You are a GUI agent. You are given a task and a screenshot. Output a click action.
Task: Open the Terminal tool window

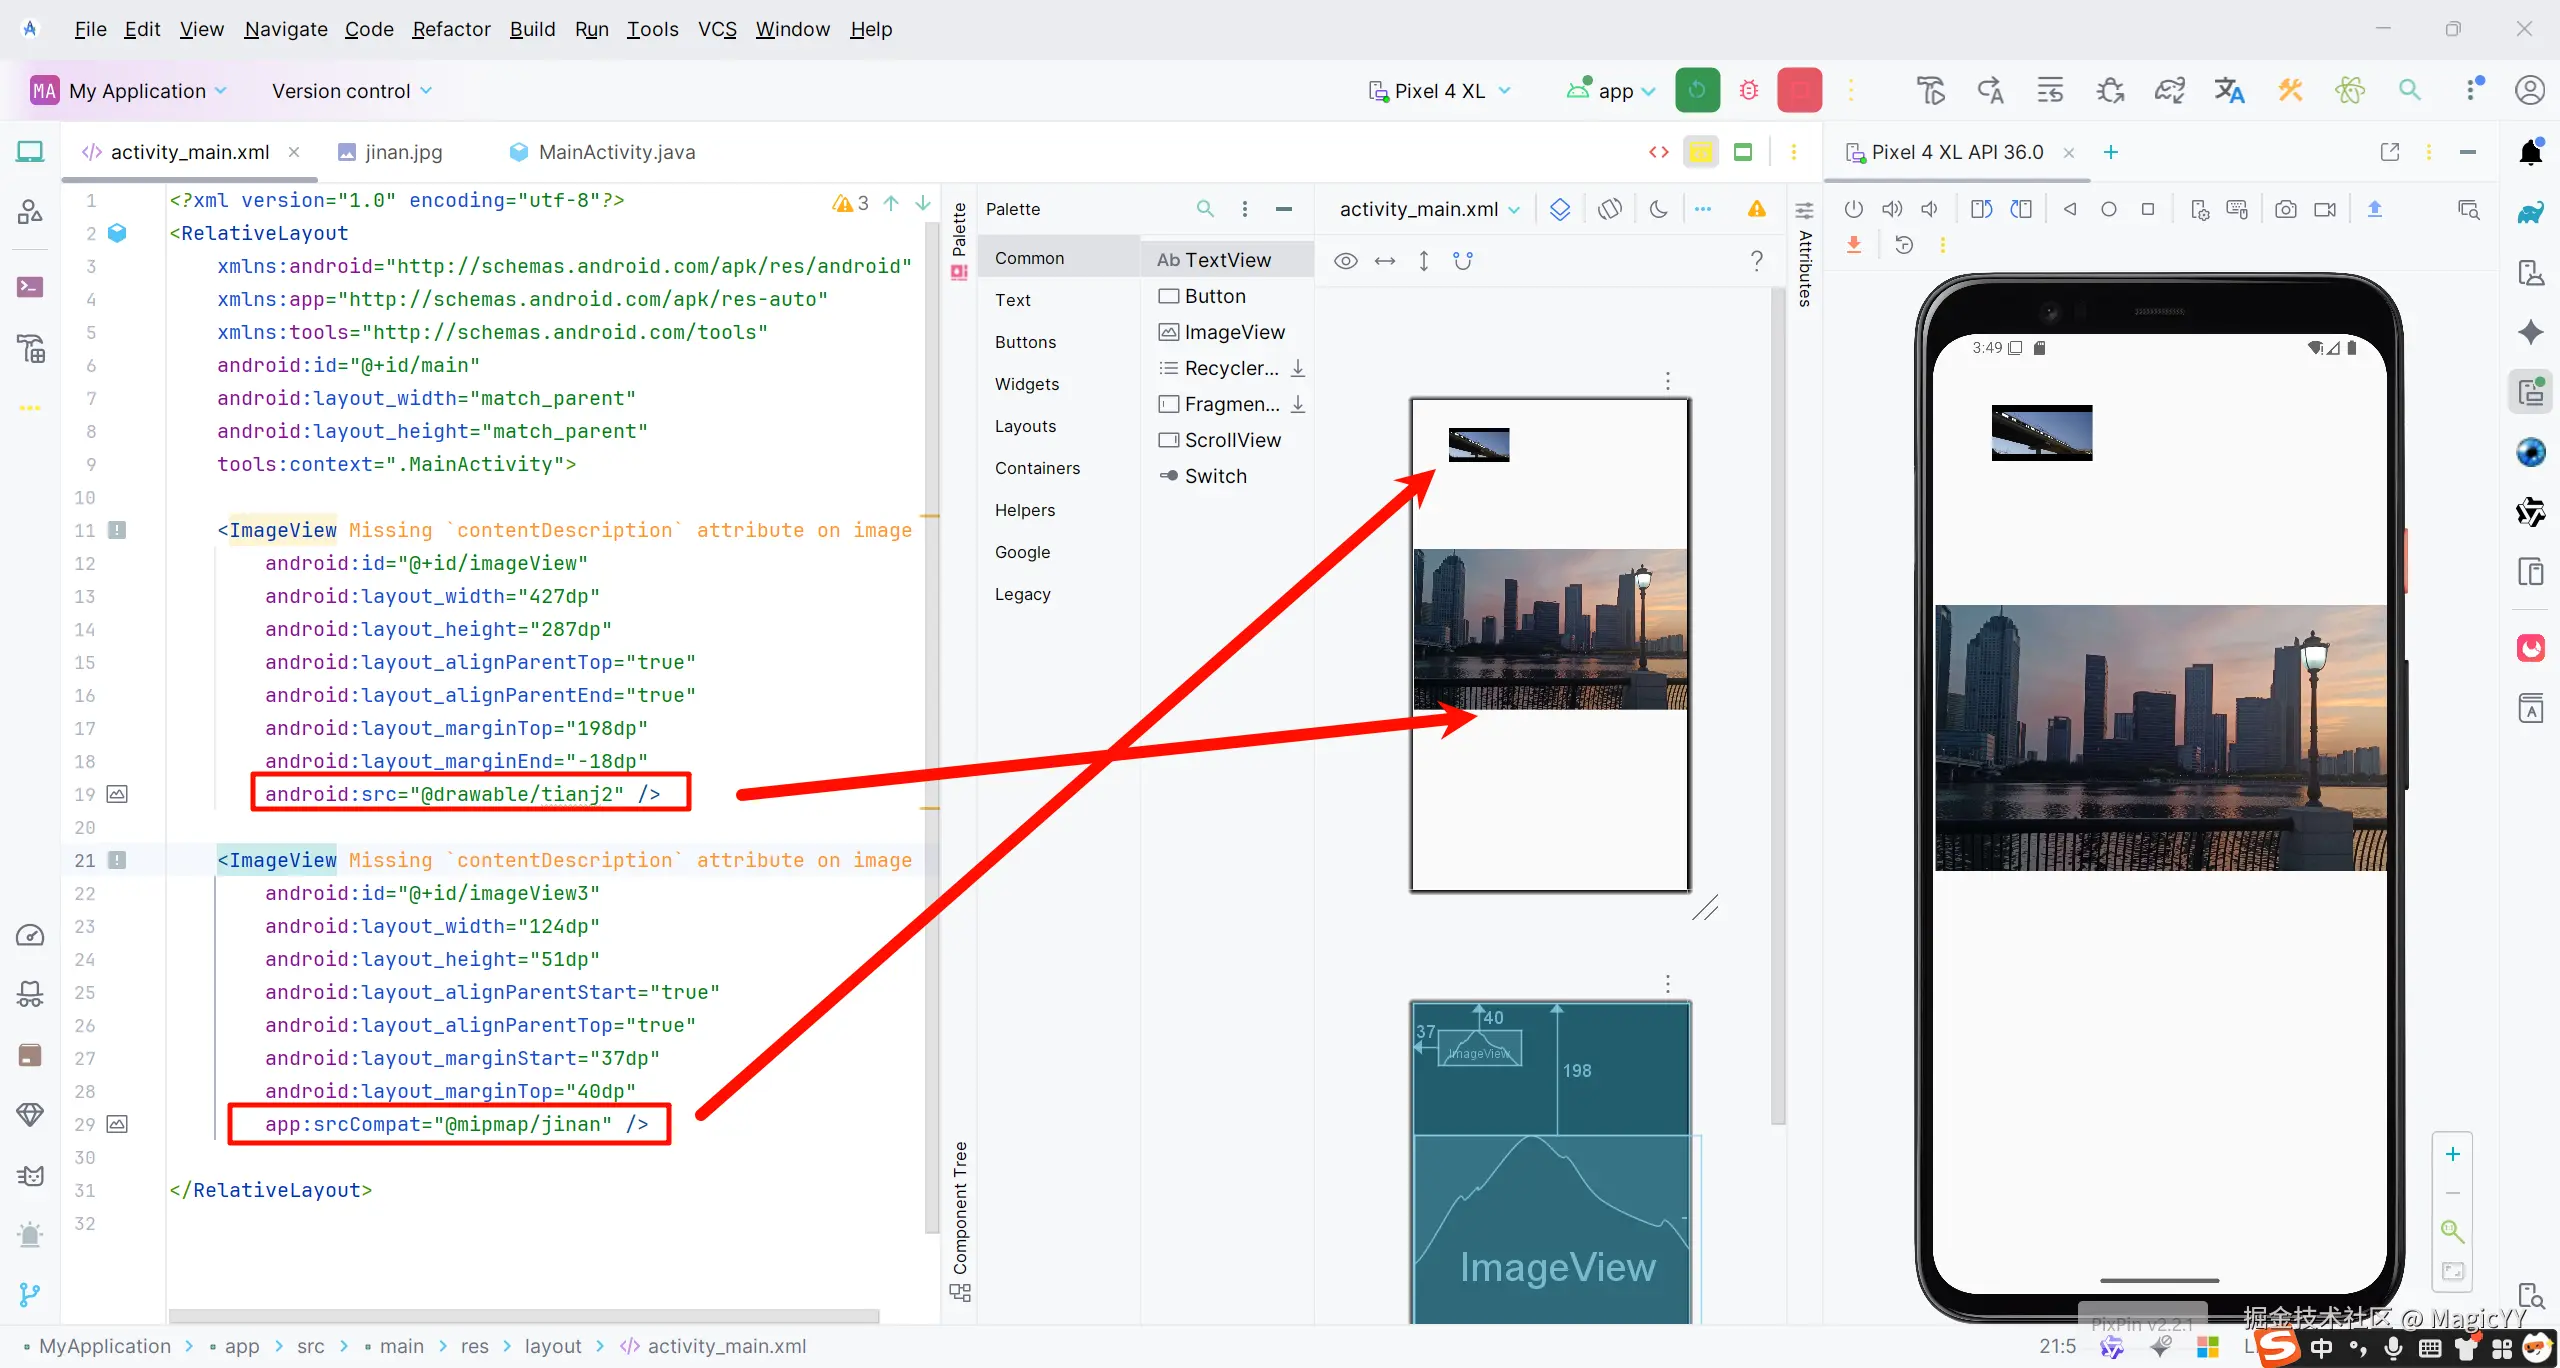click(x=30, y=288)
